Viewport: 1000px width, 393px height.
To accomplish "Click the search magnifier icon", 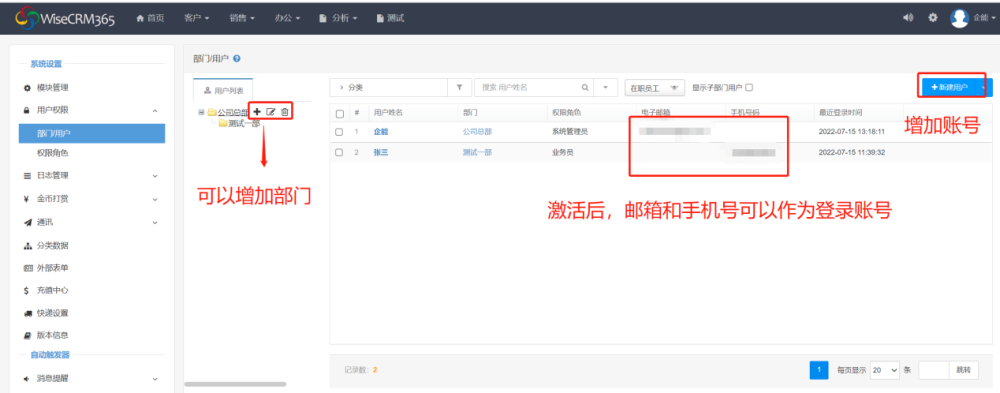I will [584, 87].
